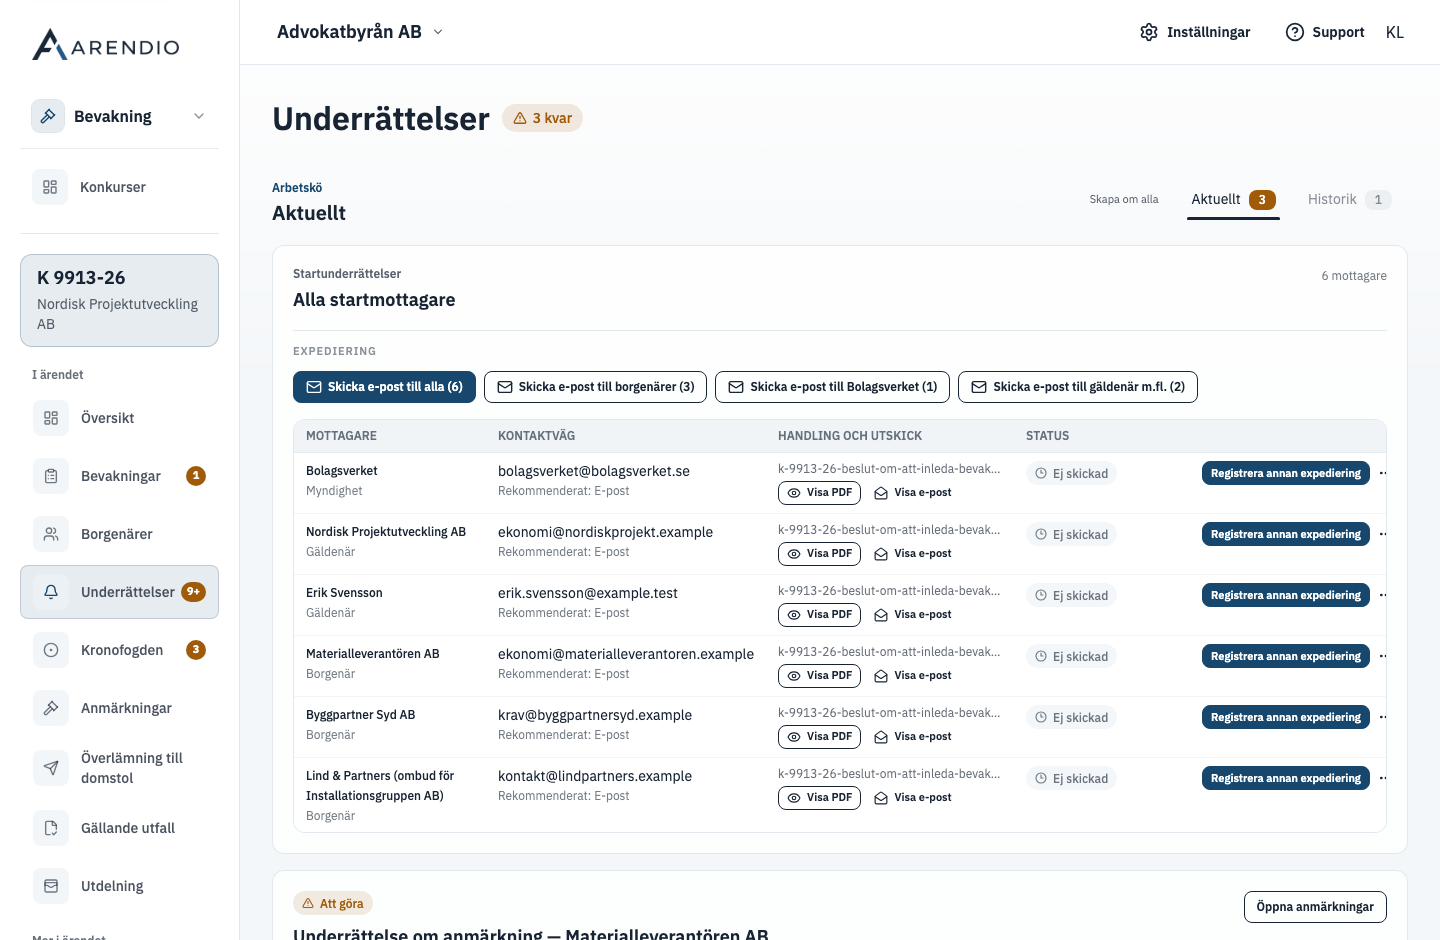The width and height of the screenshot is (1440, 940).
Task: Click Visa PDF for Materialleverantören AB
Action: point(819,676)
